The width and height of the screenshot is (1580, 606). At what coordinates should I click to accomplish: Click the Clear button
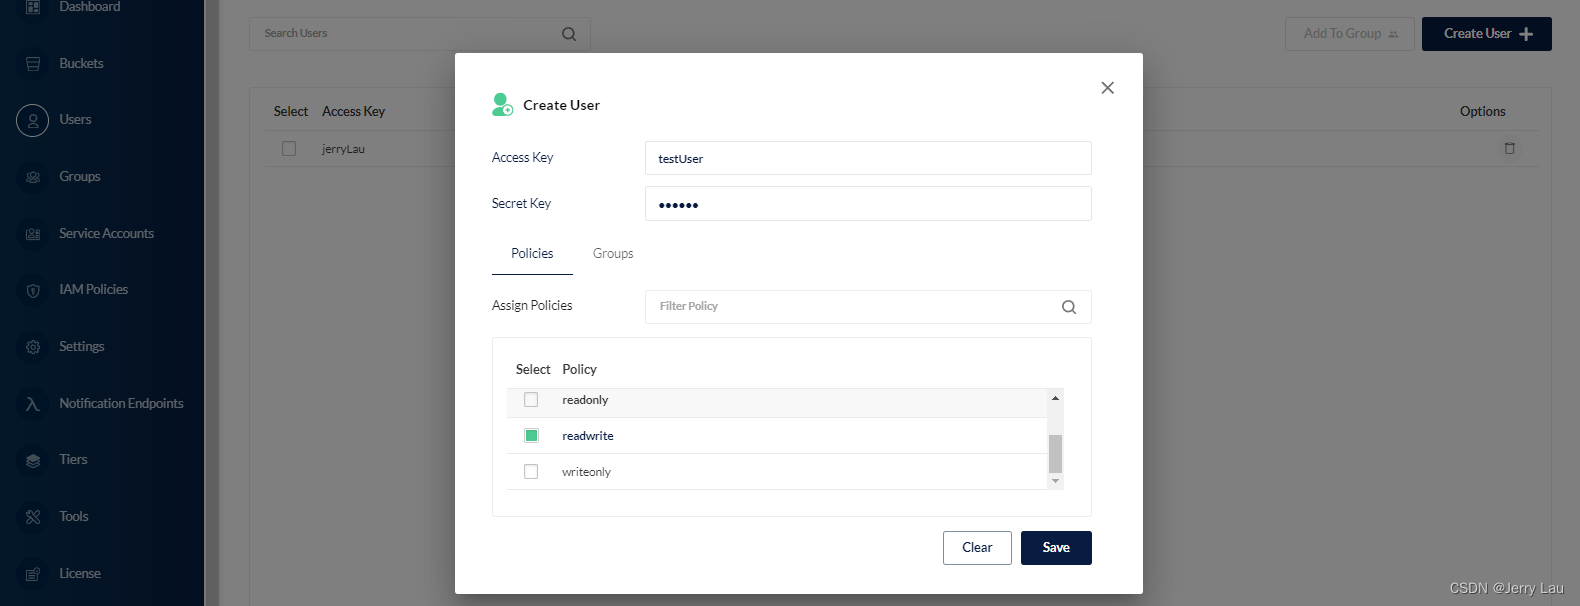point(977,548)
